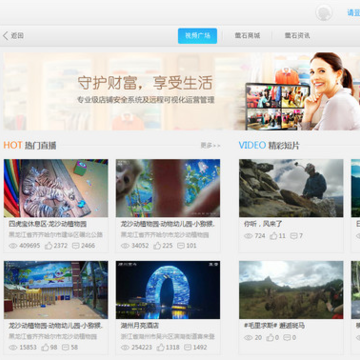Image resolution: width=360 pixels, height=360 pixels.
Task: Open comments icon on 你听，风来了 card
Action: click(294, 236)
